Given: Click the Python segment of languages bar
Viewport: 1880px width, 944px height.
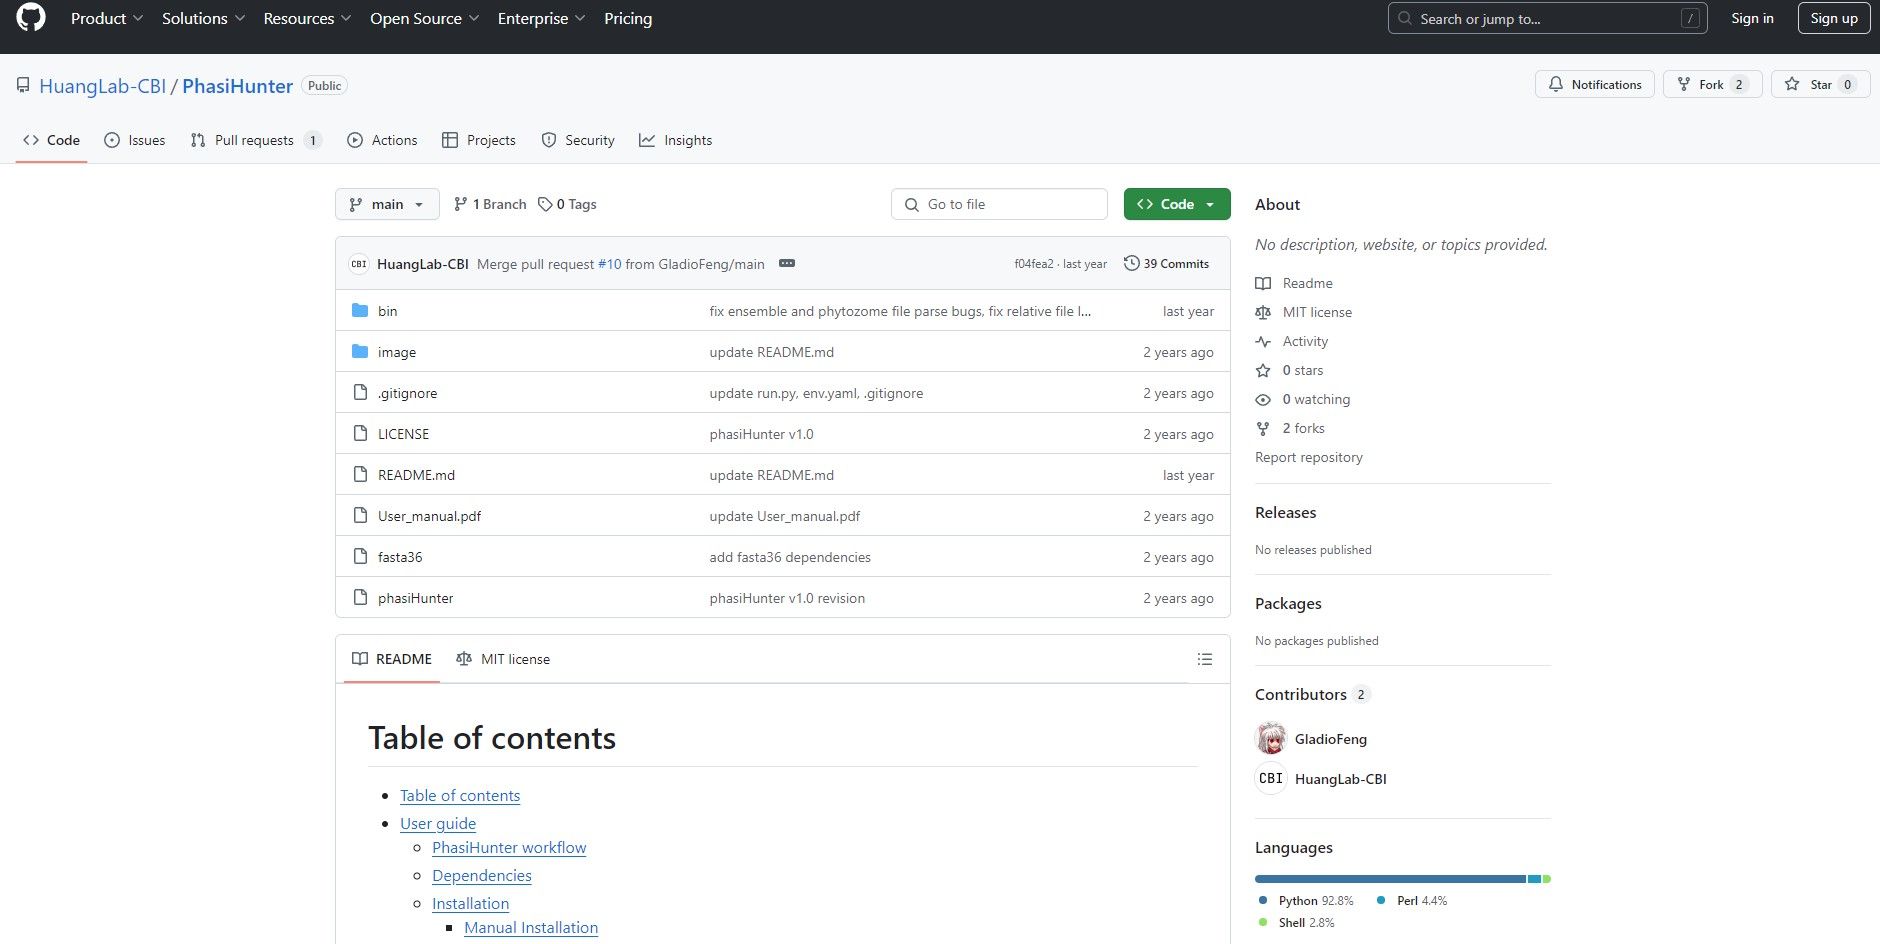Looking at the screenshot, I should [1390, 879].
